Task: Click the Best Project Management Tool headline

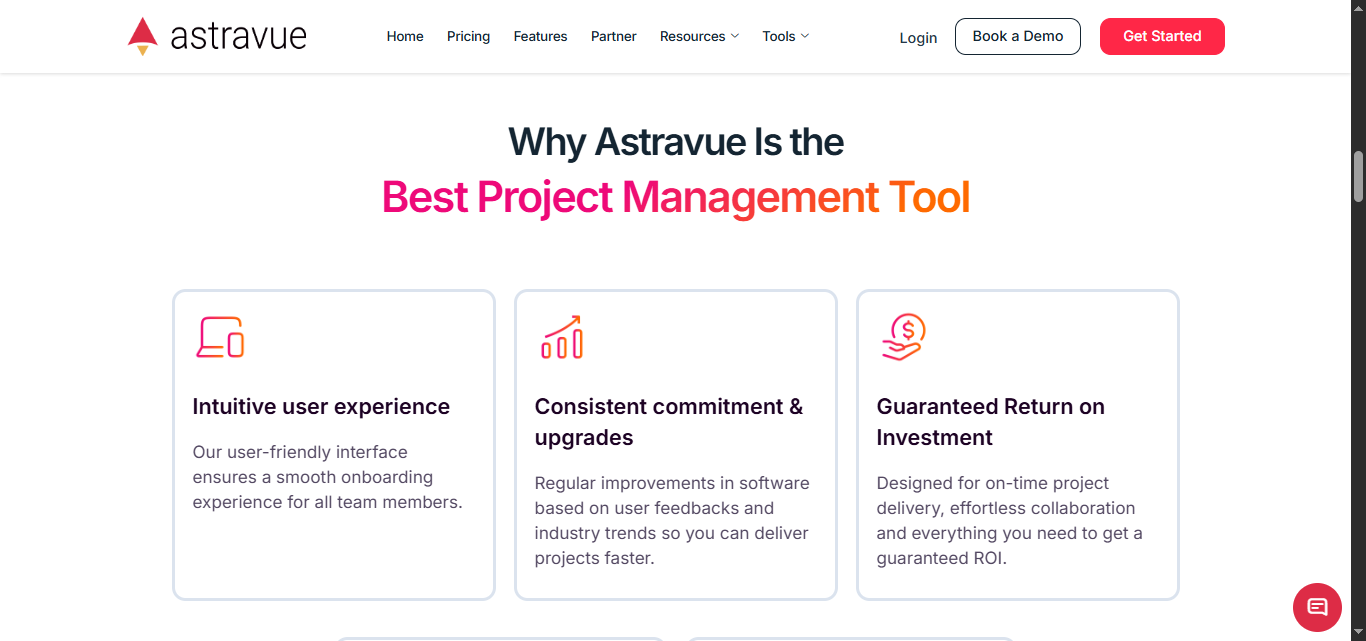Action: pos(676,197)
